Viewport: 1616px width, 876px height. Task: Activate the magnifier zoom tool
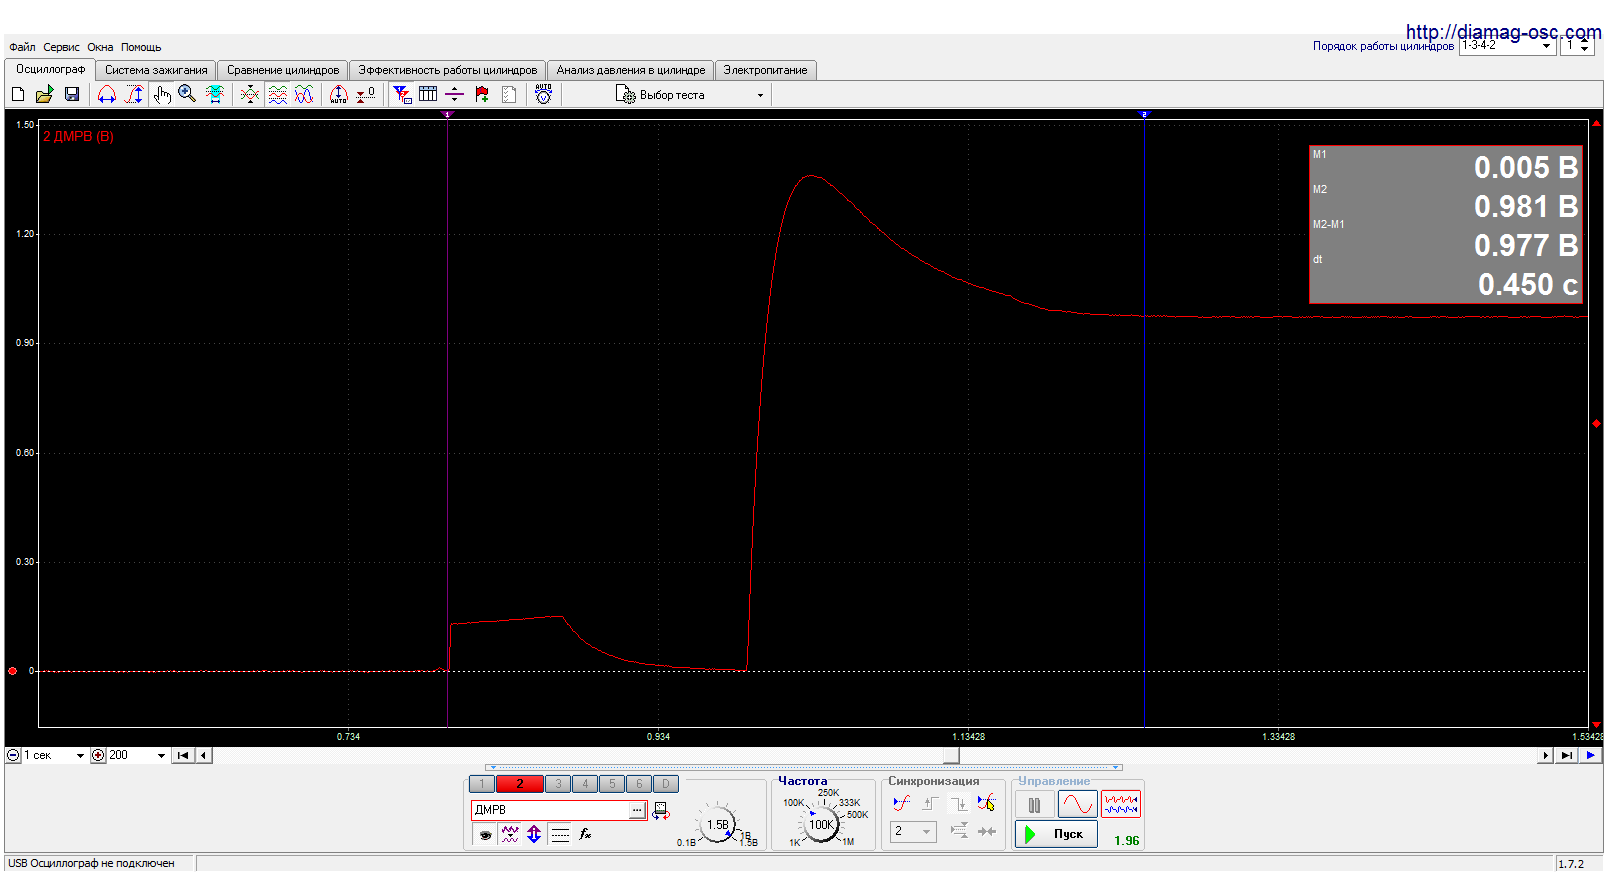pos(187,94)
